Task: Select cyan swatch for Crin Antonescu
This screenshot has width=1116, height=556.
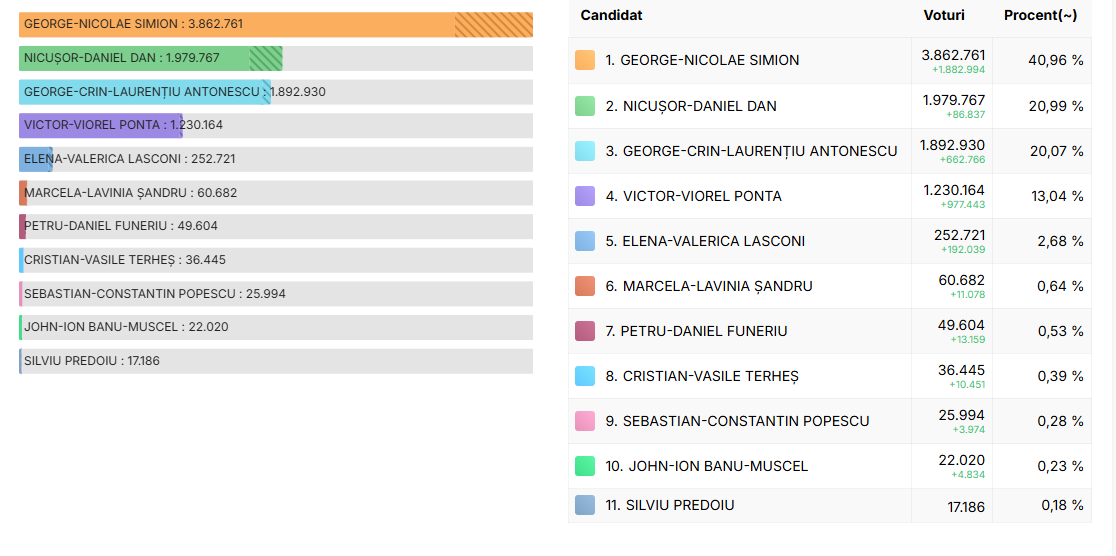Action: point(584,151)
